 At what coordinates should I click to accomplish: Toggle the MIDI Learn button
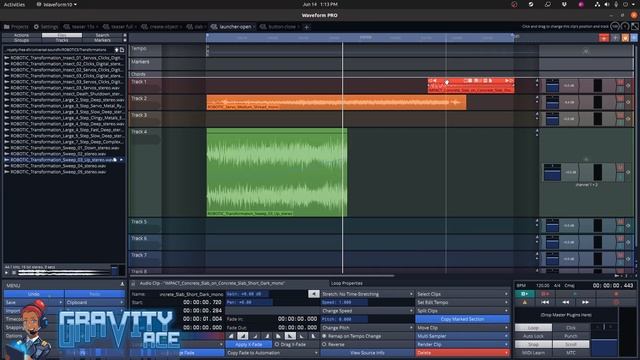533,353
